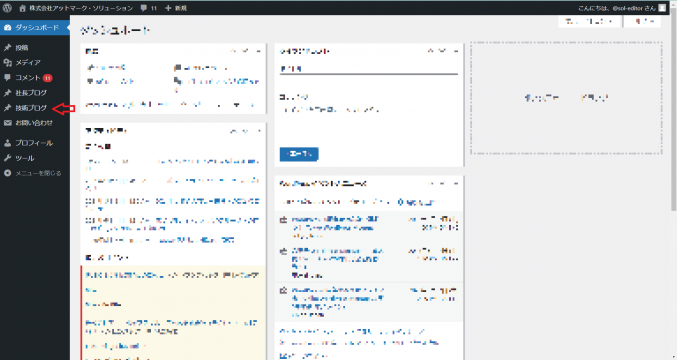Click the first event icon in events list
This screenshot has width=677, height=360.
(x=284, y=220)
